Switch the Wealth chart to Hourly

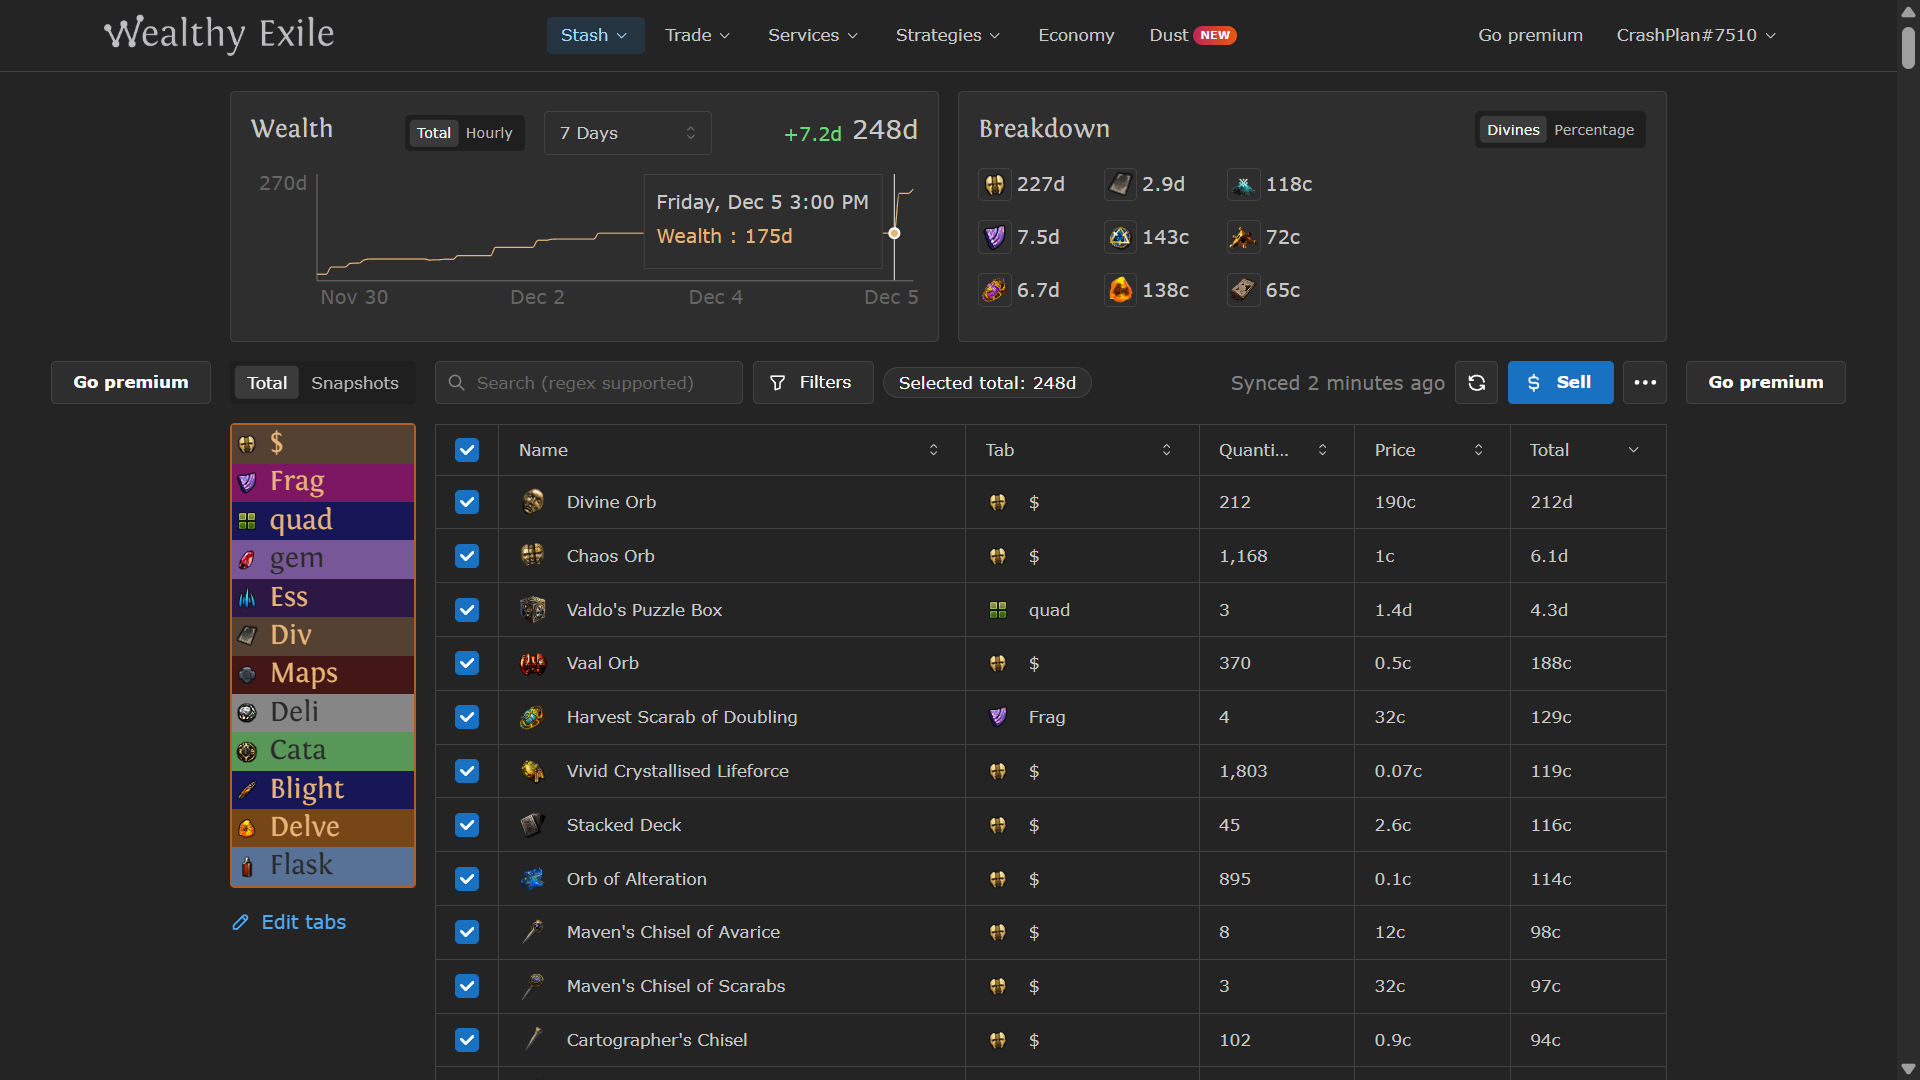click(489, 133)
